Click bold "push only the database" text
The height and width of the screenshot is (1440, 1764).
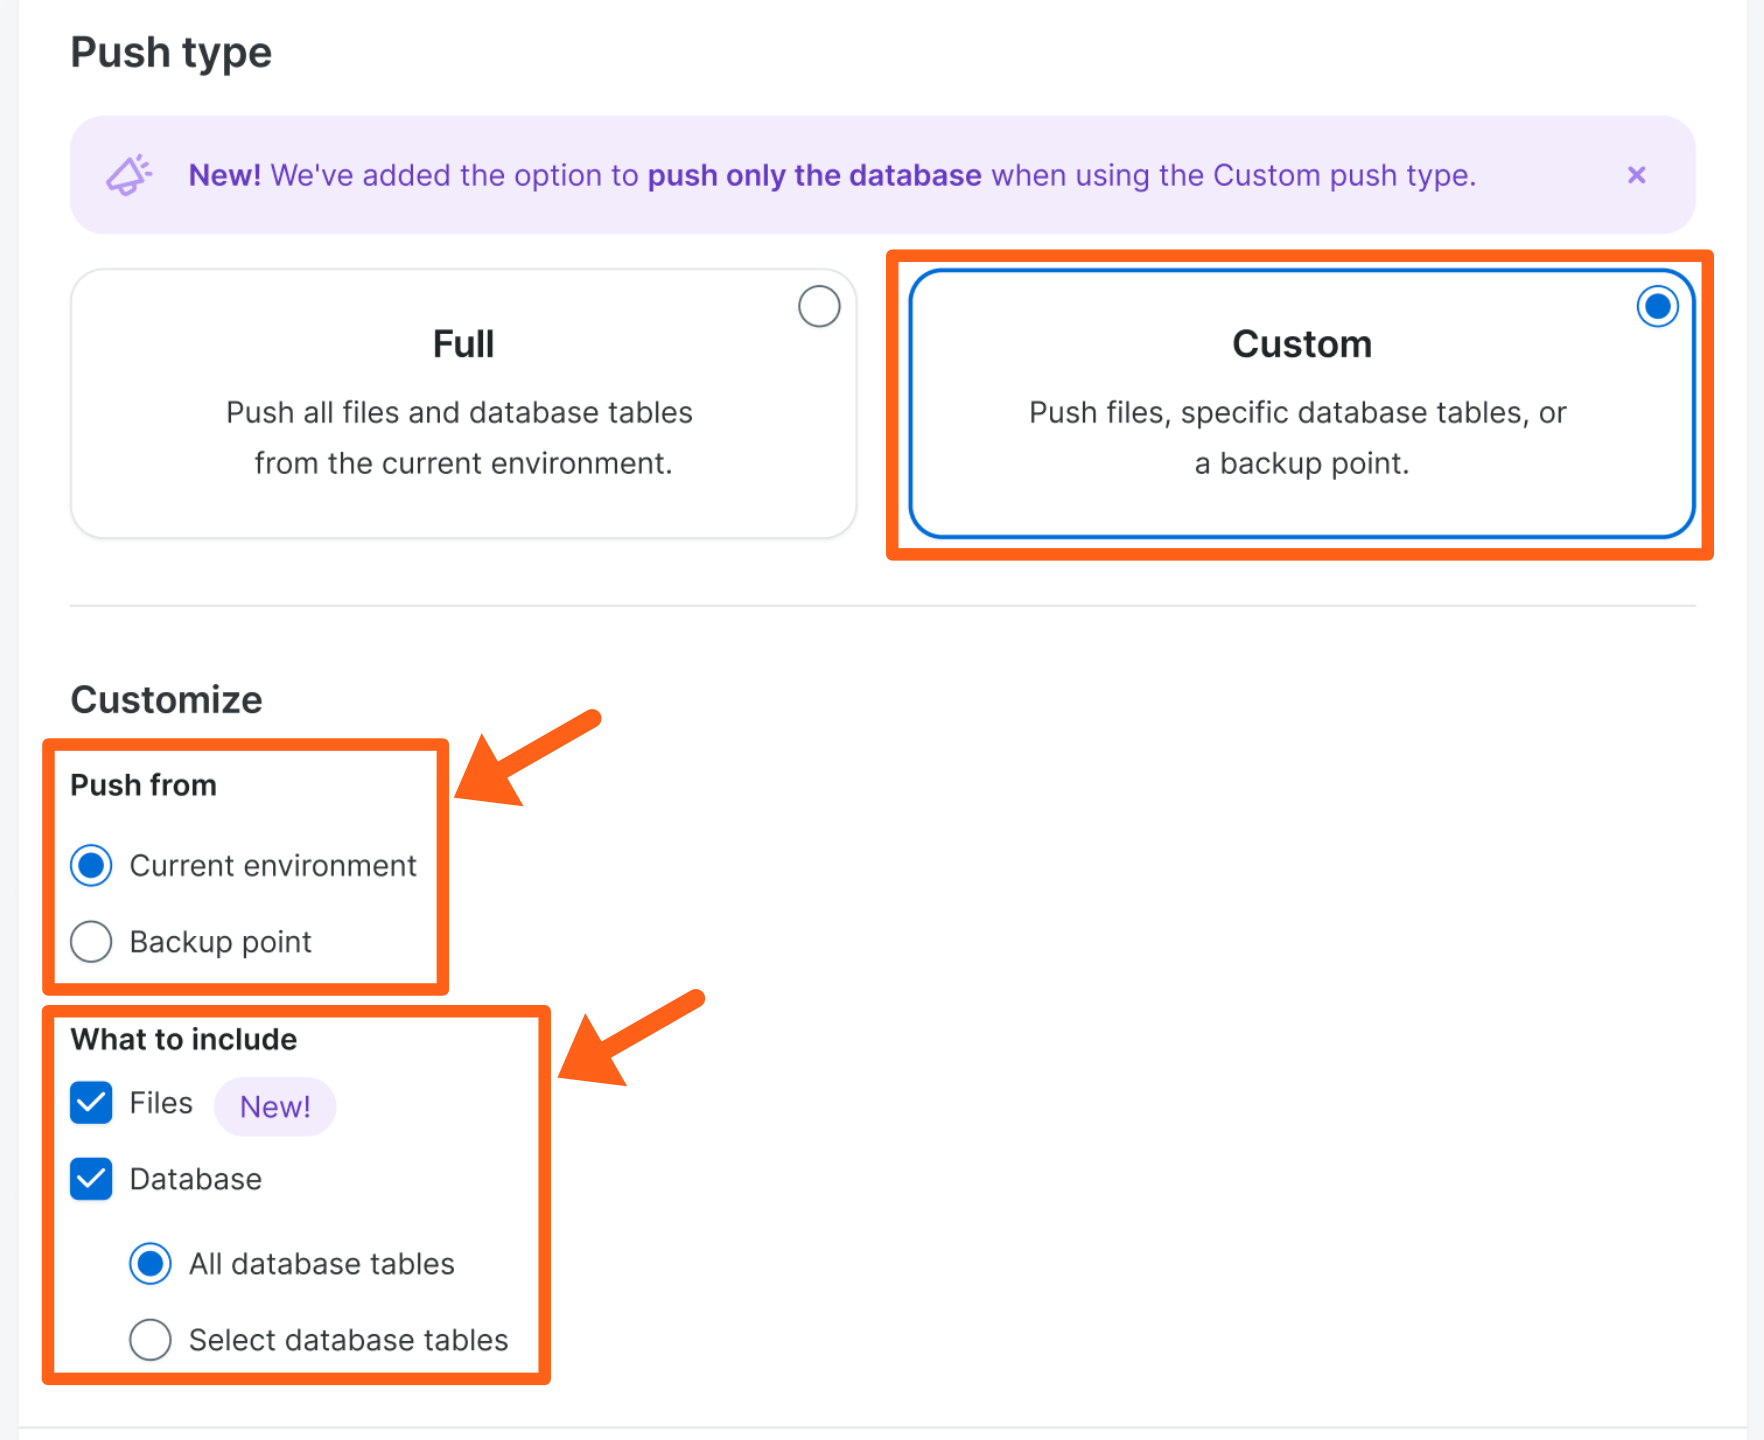[x=814, y=175]
